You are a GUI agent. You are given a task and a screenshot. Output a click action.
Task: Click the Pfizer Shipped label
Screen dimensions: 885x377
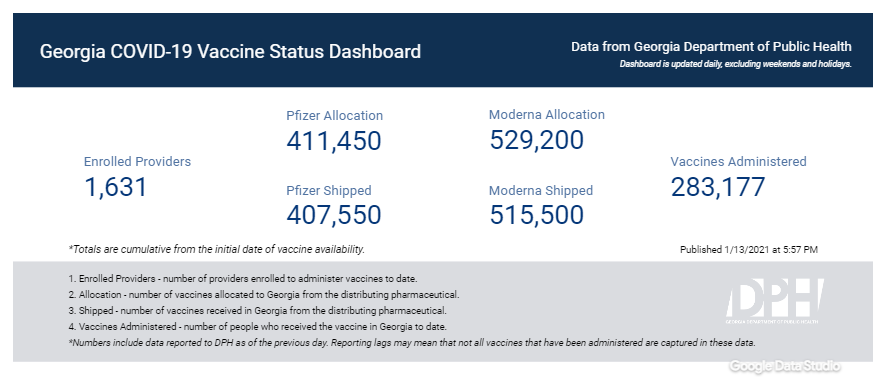pos(329,191)
